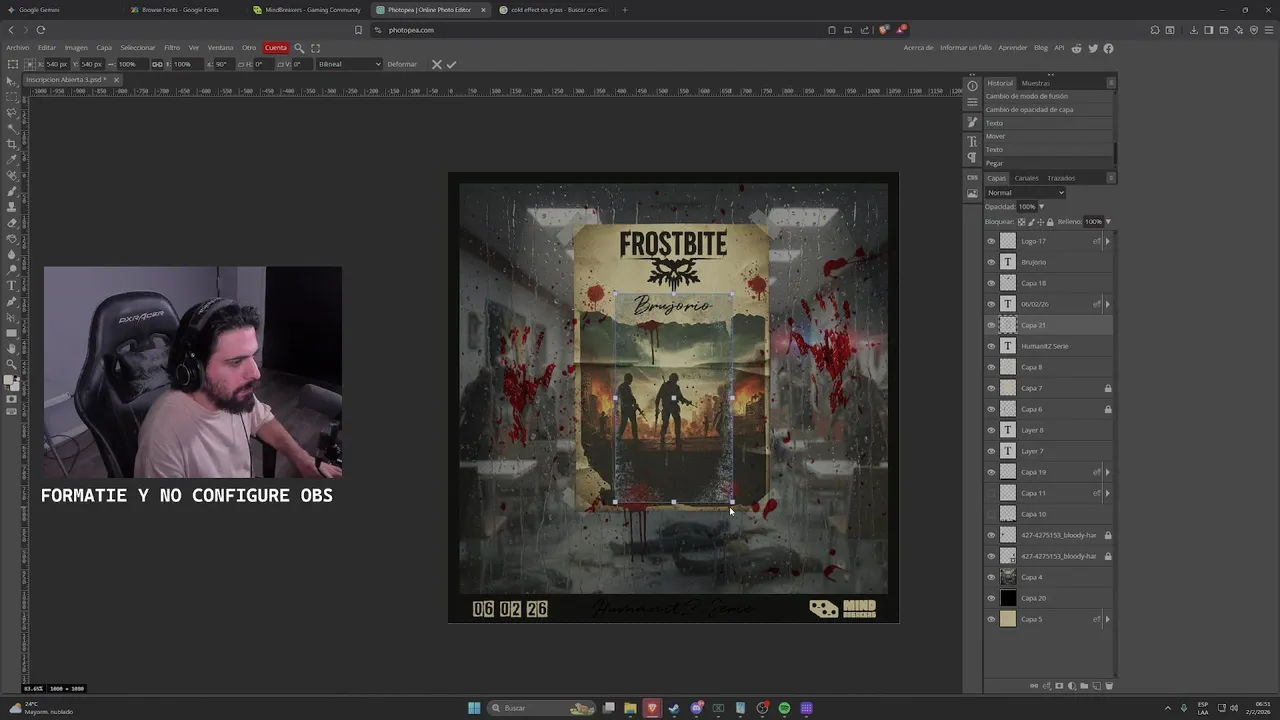This screenshot has height=720, width=1280.
Task: Open the character panel Tt icon
Action: tap(972, 142)
